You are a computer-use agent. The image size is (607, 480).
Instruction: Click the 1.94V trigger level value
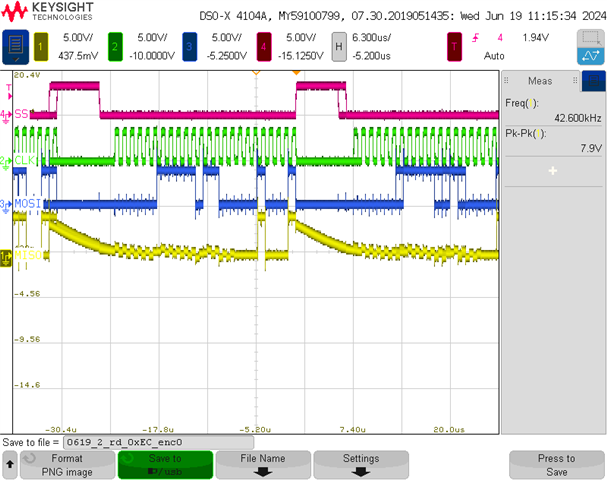click(536, 38)
